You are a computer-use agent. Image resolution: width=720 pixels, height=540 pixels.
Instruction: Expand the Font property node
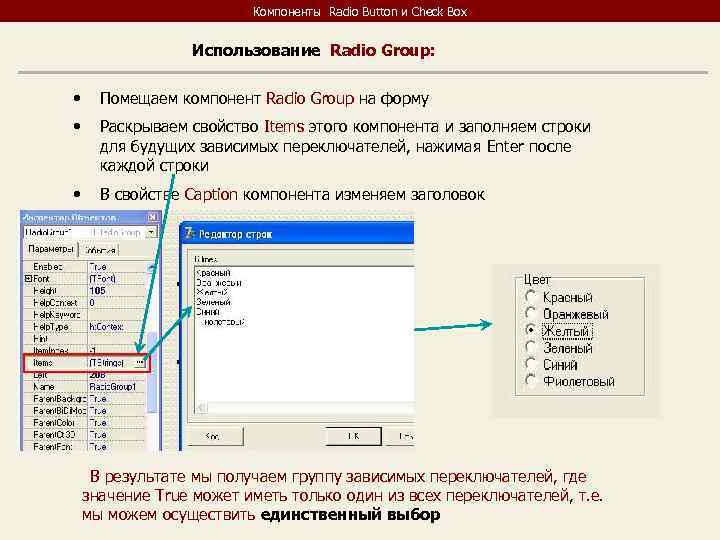[x=28, y=278]
